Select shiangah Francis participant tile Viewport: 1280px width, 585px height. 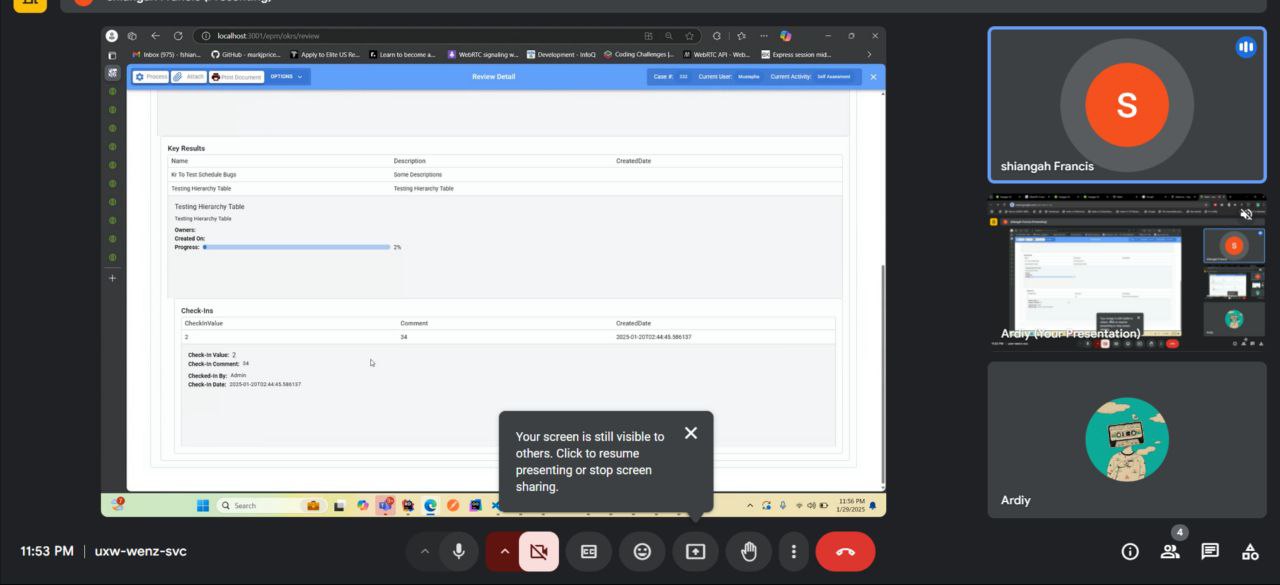[x=1126, y=105]
